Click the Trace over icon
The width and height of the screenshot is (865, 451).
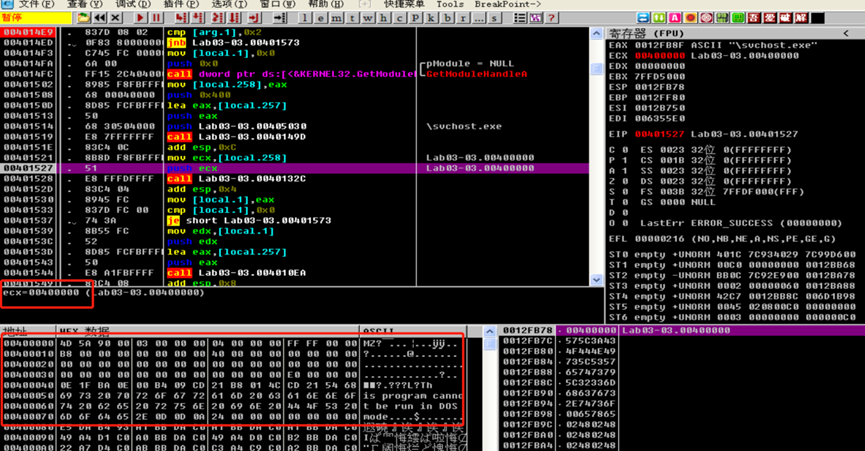coord(234,18)
